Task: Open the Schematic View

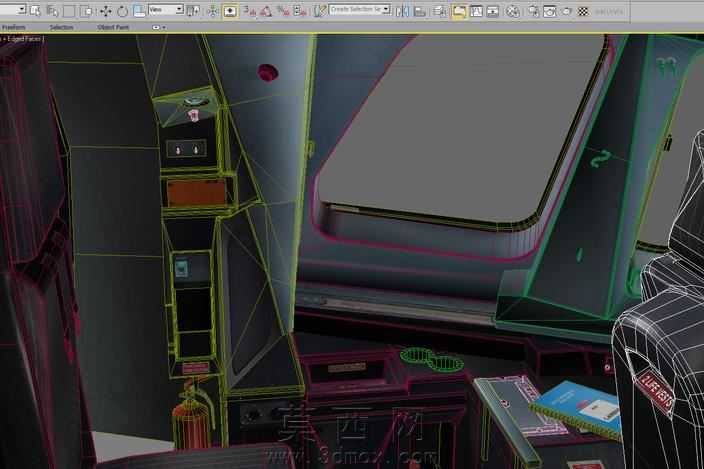Action: tap(493, 11)
